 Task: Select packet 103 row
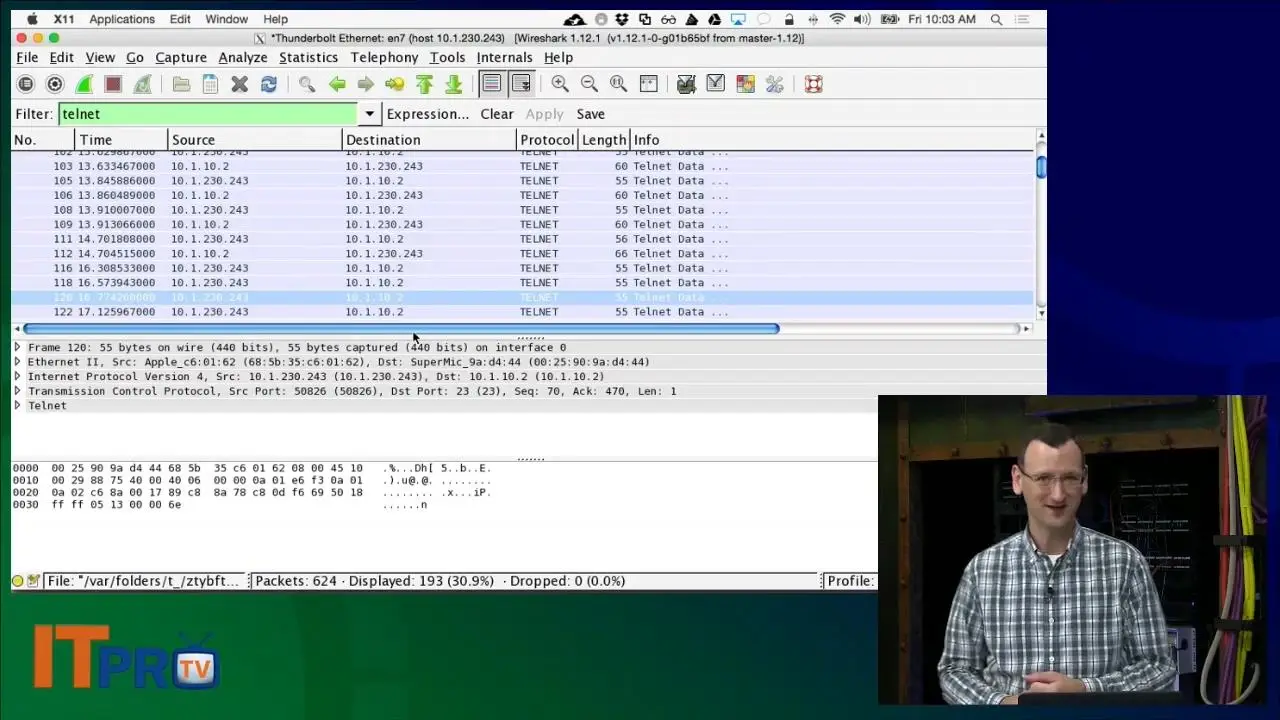522,166
